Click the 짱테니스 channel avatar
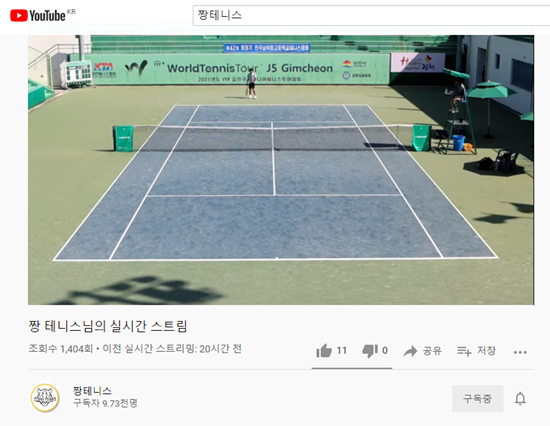Screen dimensions: 550x426 45,398
